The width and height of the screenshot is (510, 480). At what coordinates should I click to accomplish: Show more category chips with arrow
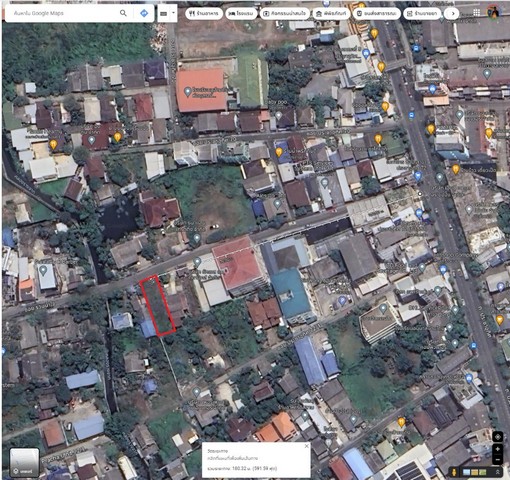pyautogui.click(x=452, y=14)
